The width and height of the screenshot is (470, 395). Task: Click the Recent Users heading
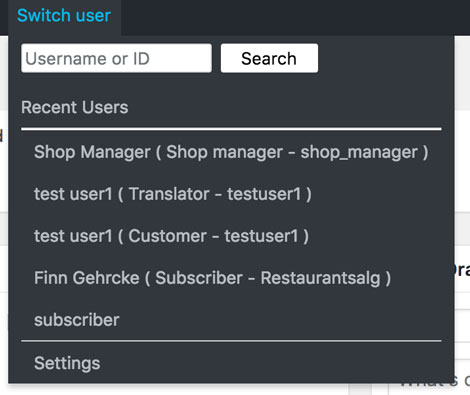(75, 107)
